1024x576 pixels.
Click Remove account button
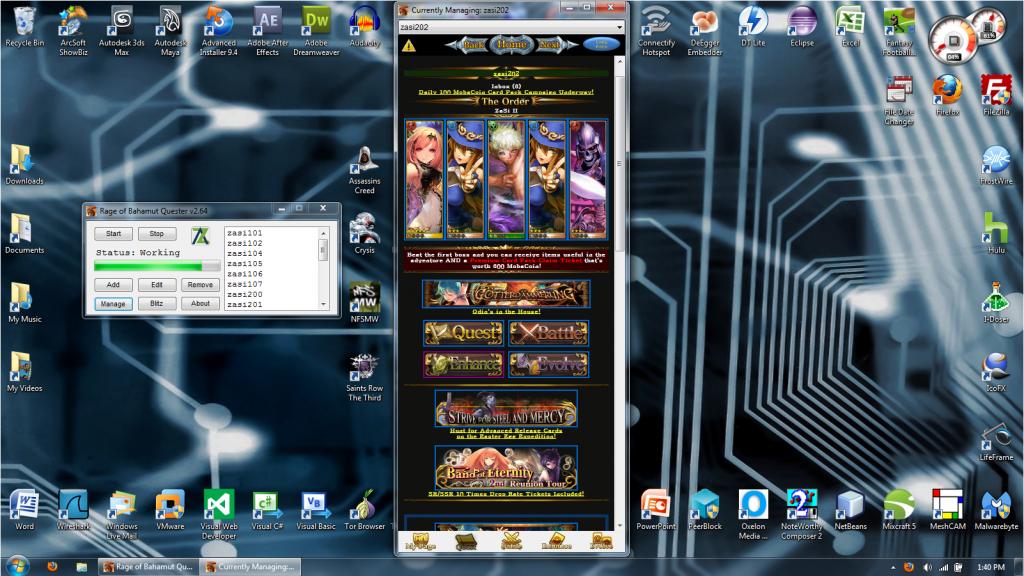click(x=200, y=285)
